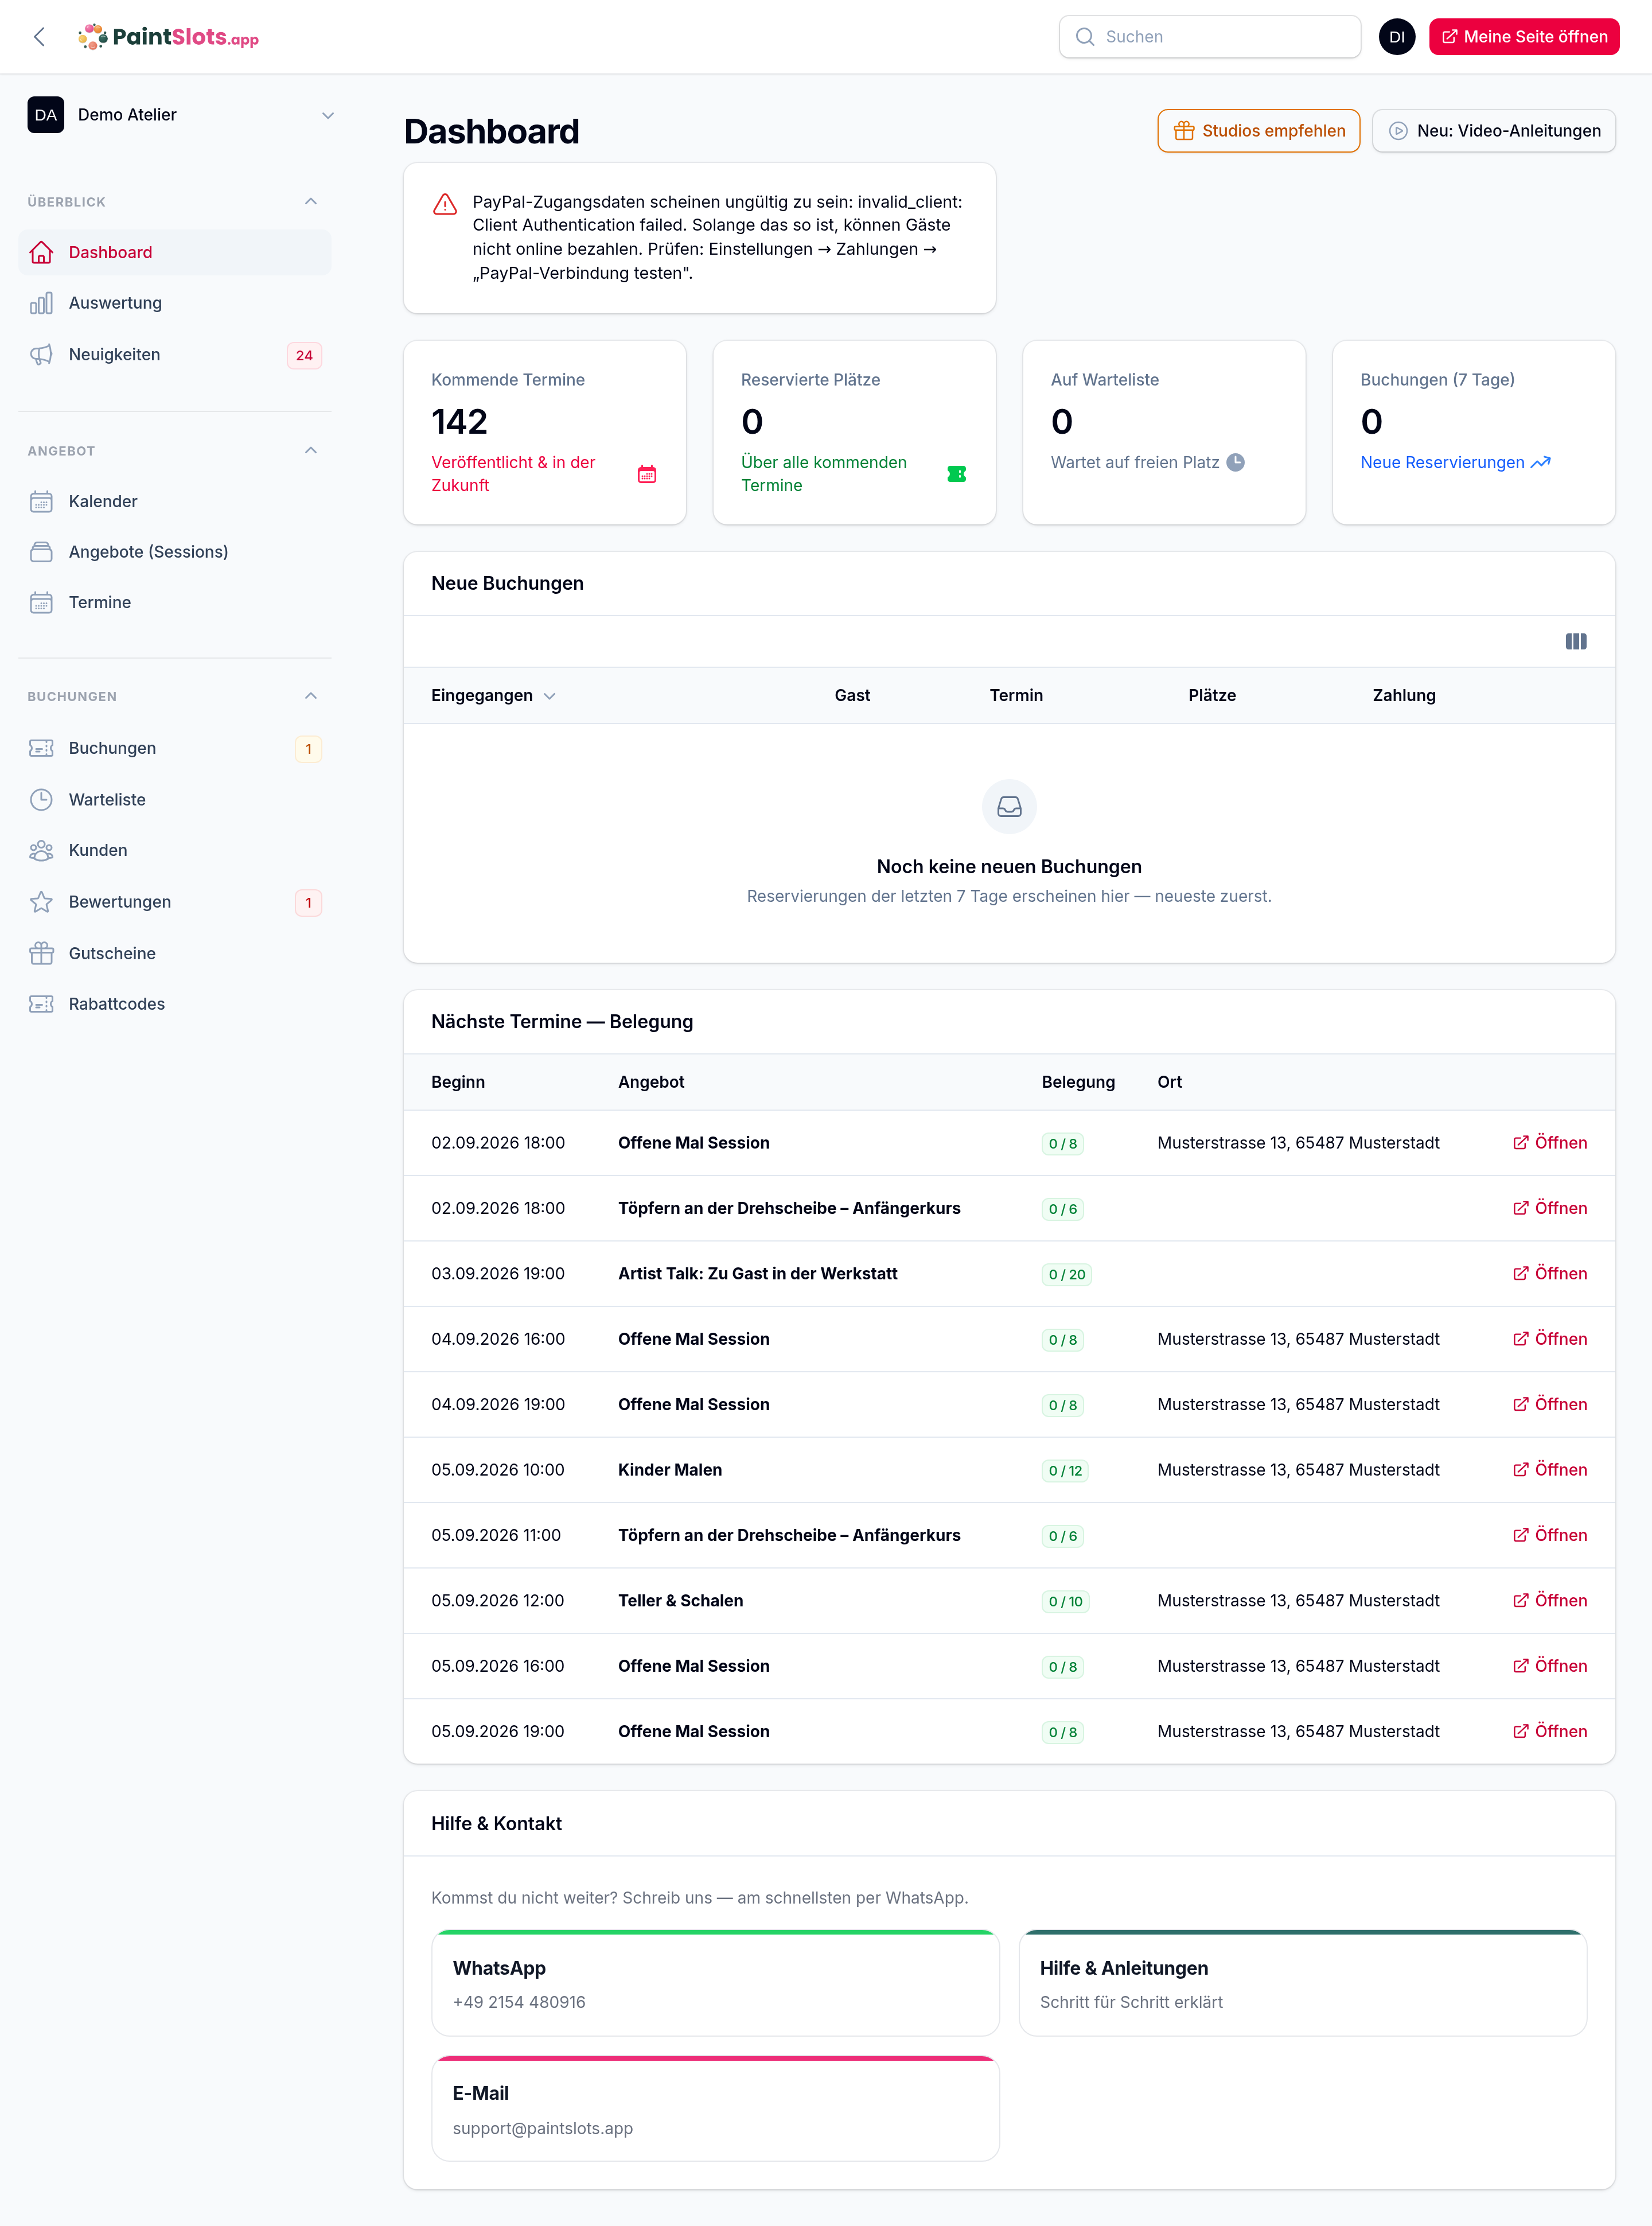Click the back arrow icon in header
Viewport: 1652px width, 2226px height.
40,37
